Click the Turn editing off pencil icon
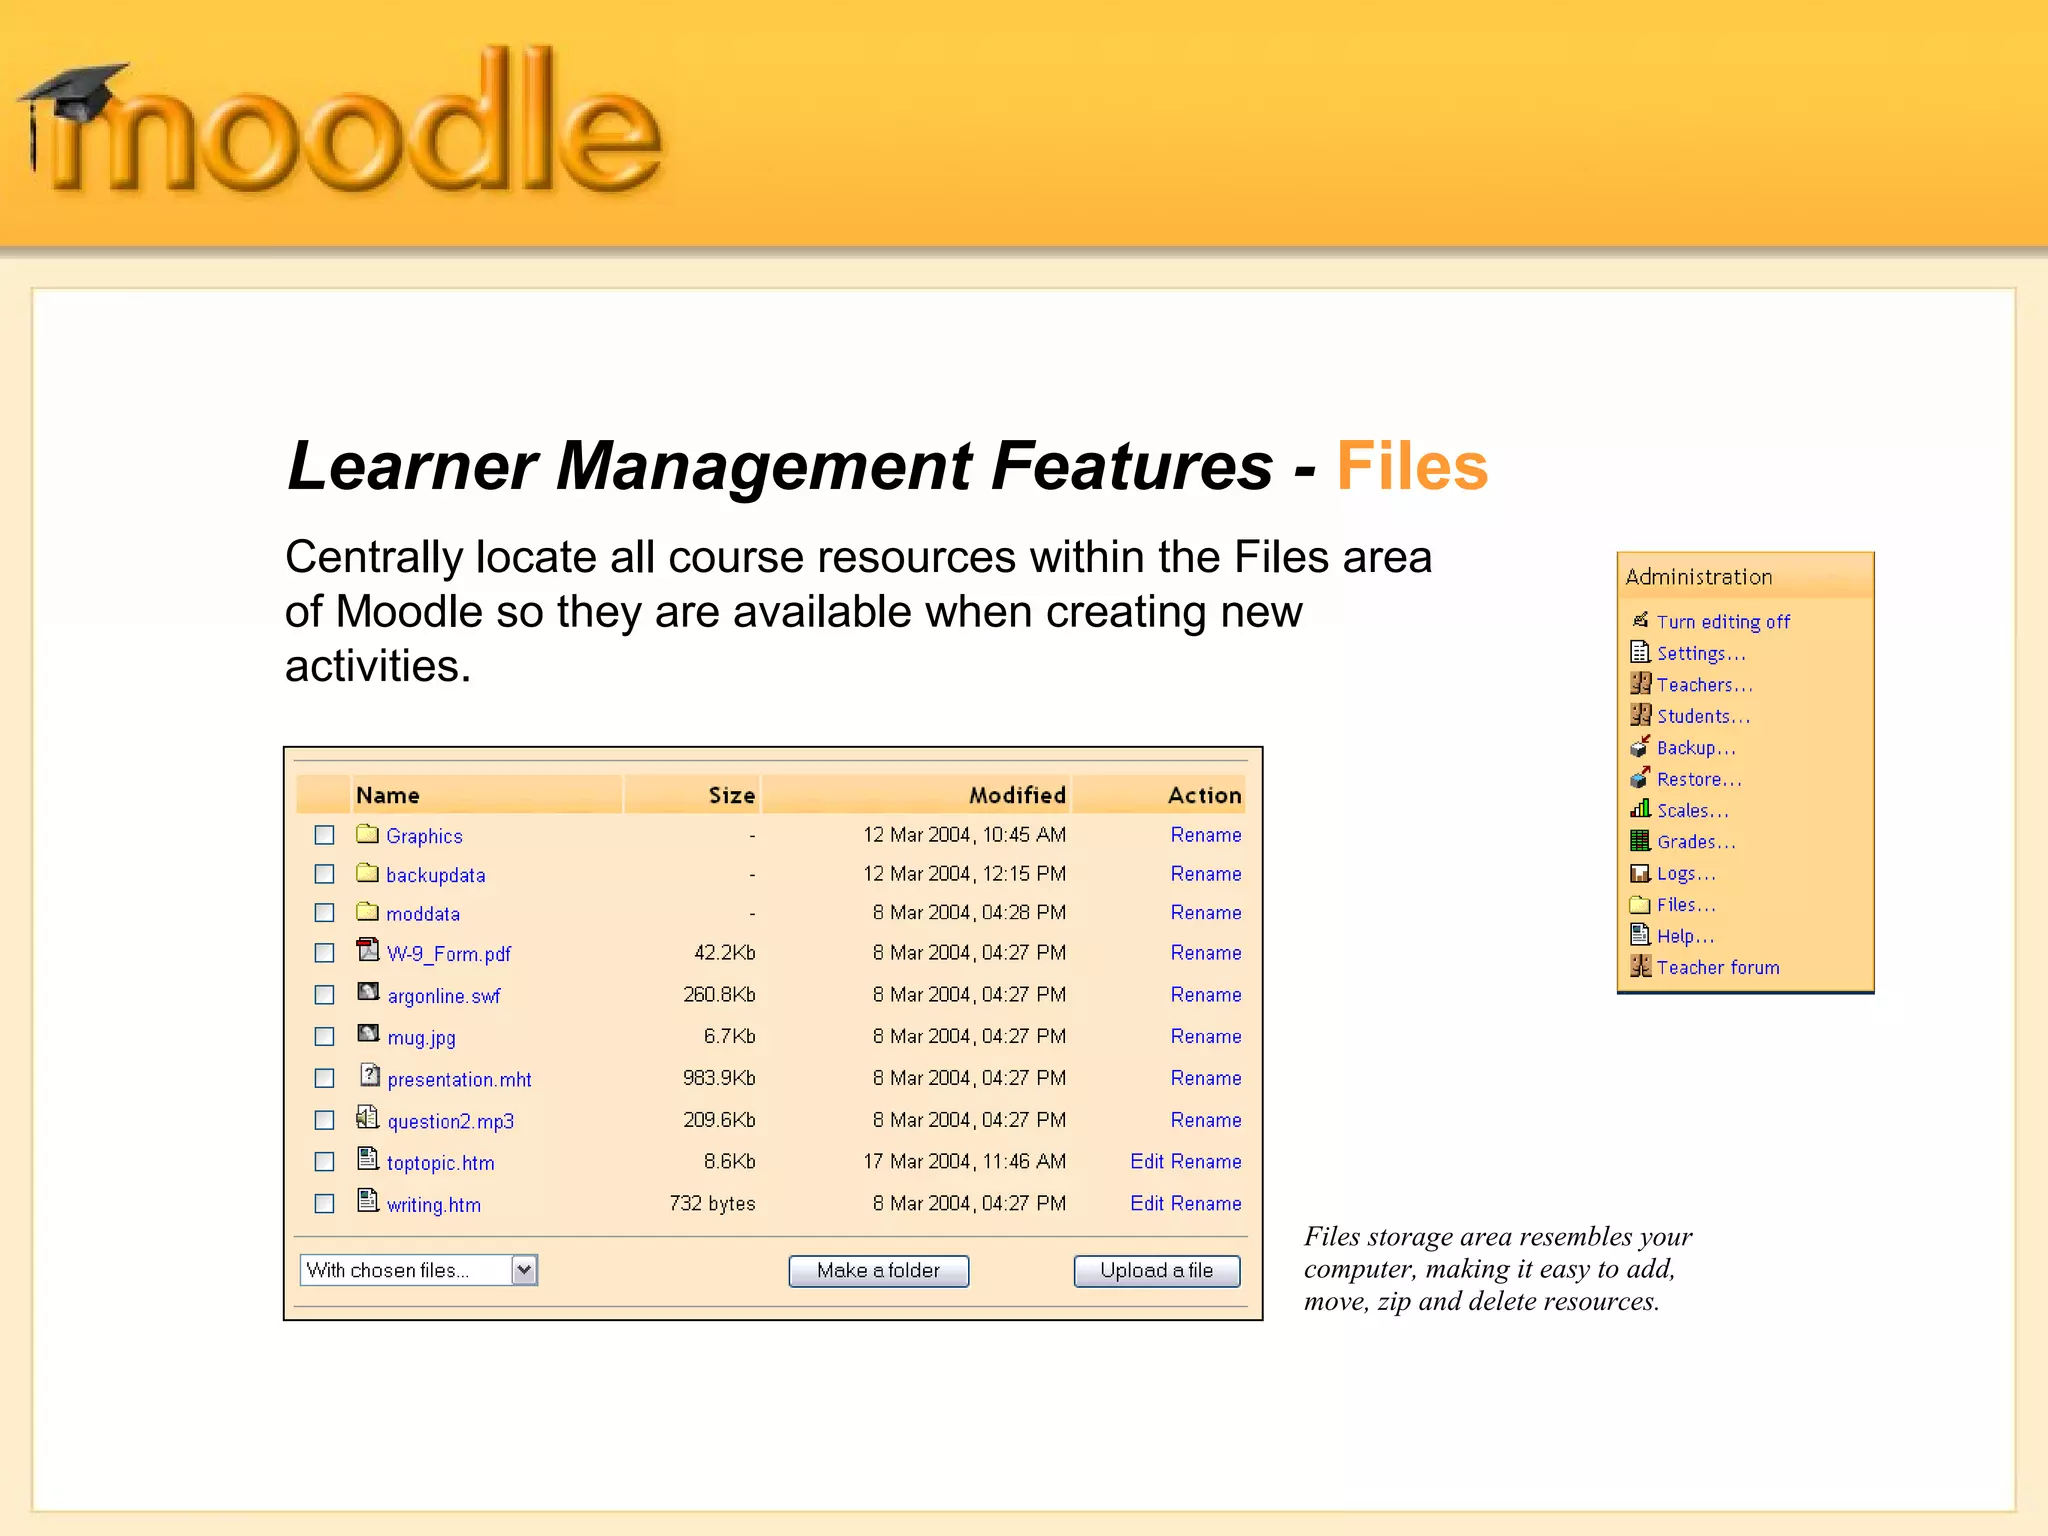This screenshot has width=2048, height=1536. click(x=1640, y=620)
